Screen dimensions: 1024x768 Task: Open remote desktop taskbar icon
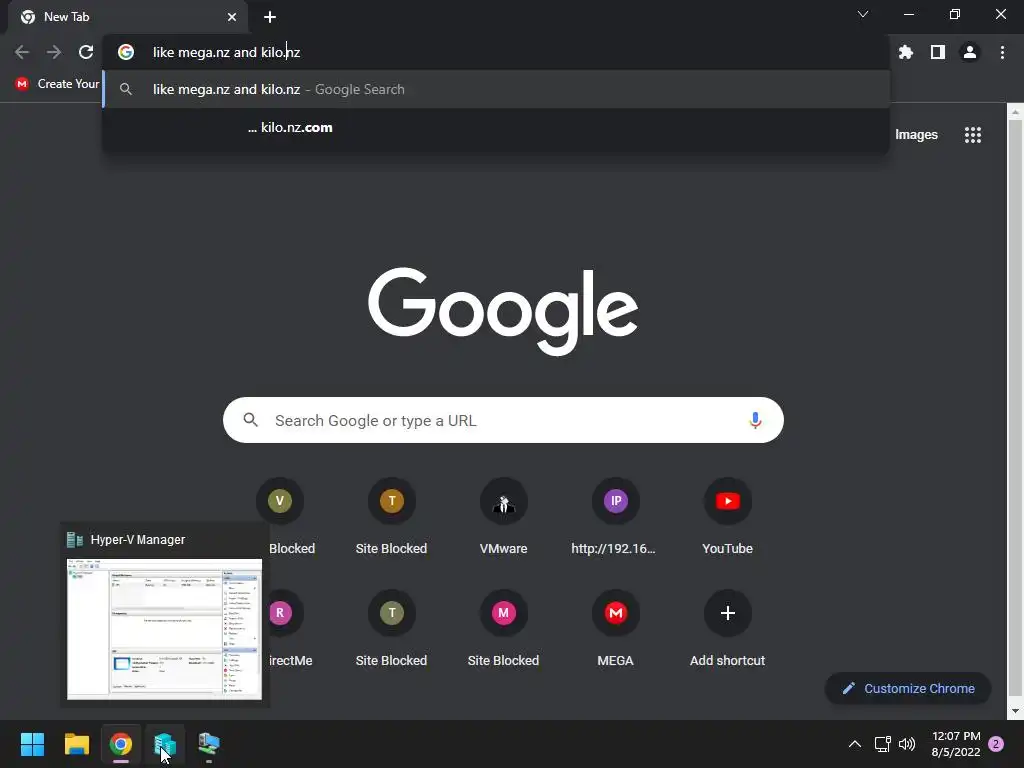point(209,744)
